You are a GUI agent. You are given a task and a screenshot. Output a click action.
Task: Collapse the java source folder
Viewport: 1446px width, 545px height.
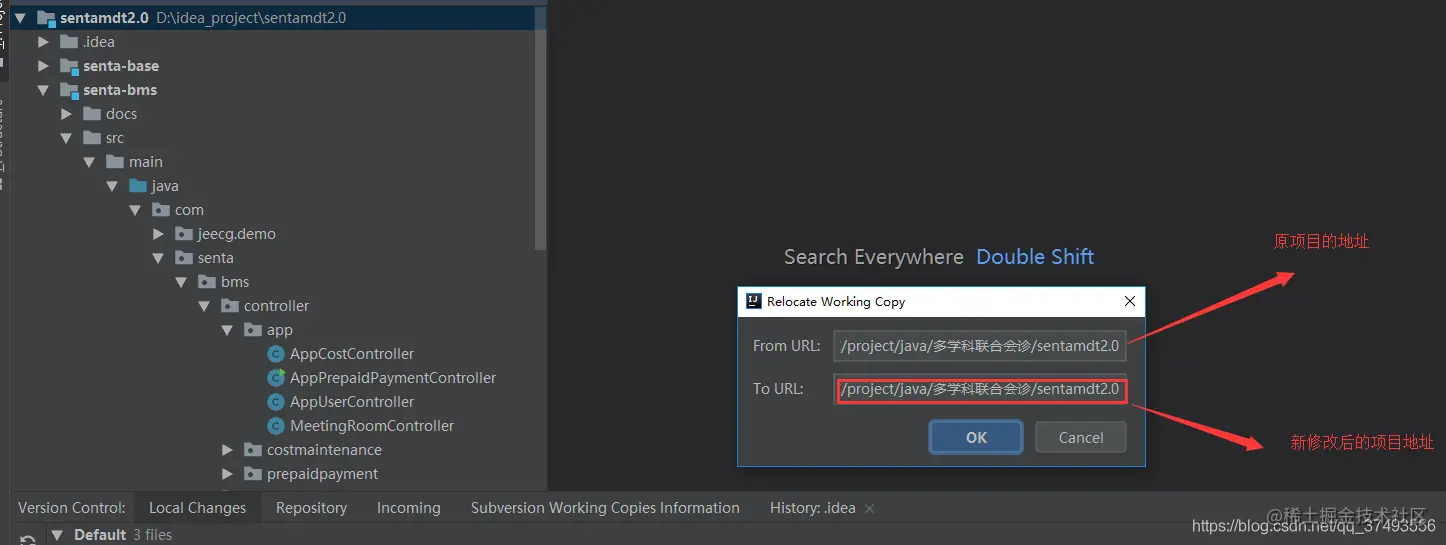click(x=112, y=186)
